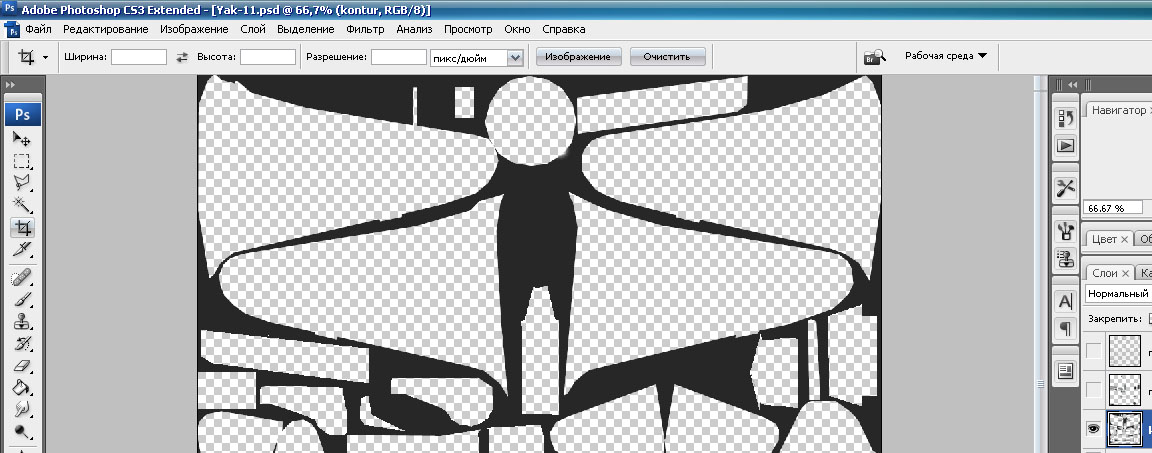This screenshot has width=1152, height=453.
Task: Select the Polygonal Lasso tool
Action: (22, 183)
